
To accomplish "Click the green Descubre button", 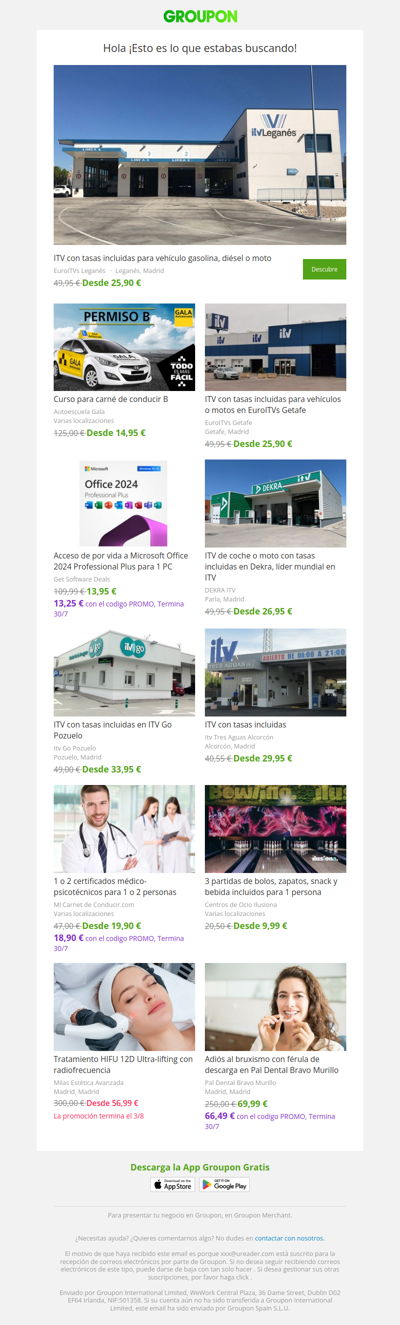I will pos(324,269).
